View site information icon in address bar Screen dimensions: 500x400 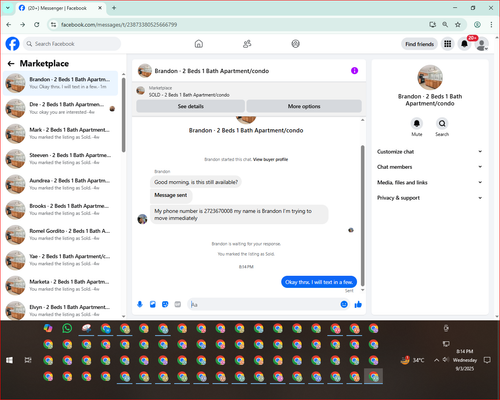click(53, 25)
